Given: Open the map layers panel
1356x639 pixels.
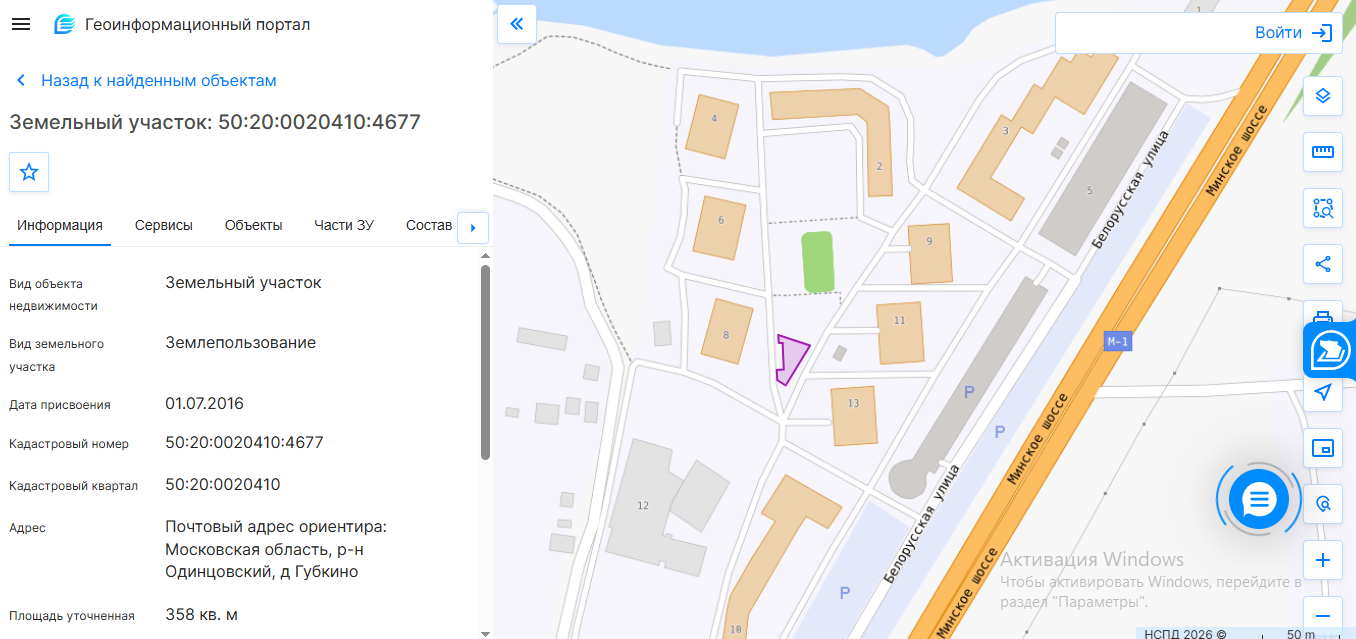Looking at the screenshot, I should pos(1323,96).
